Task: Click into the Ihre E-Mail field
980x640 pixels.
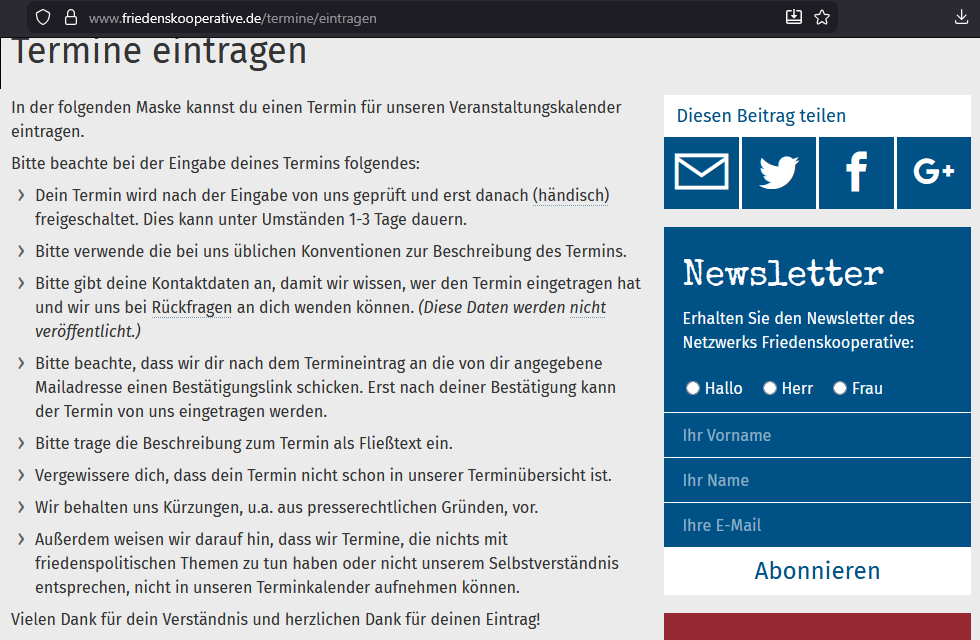Action: pyautogui.click(x=817, y=525)
